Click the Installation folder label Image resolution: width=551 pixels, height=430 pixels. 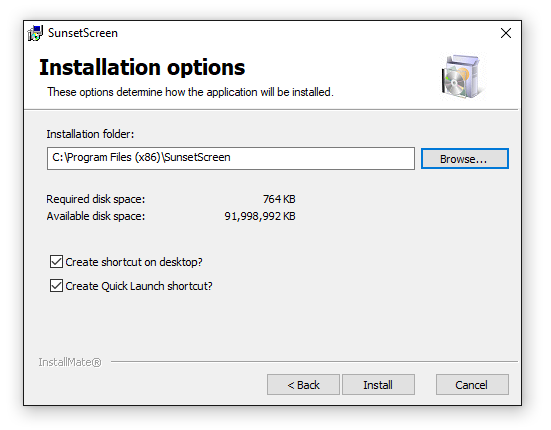pyautogui.click(x=90, y=134)
